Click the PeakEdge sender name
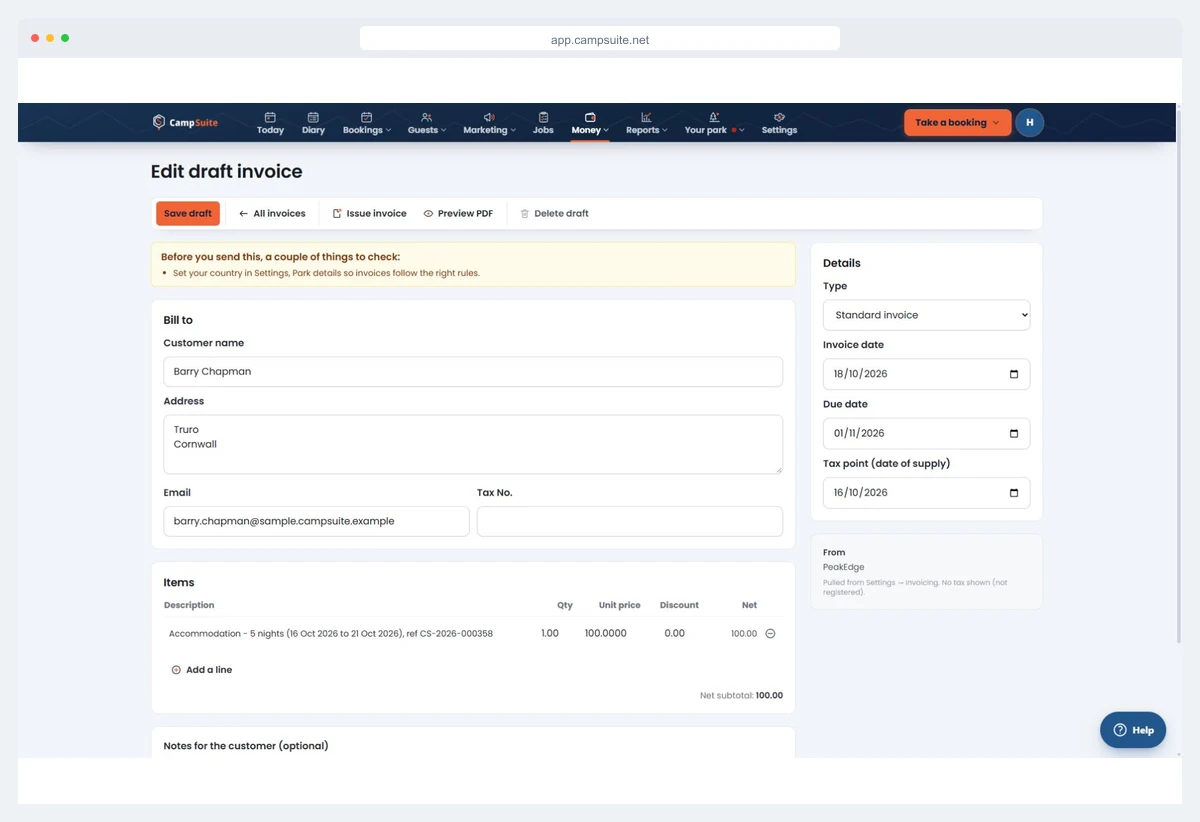 point(844,567)
